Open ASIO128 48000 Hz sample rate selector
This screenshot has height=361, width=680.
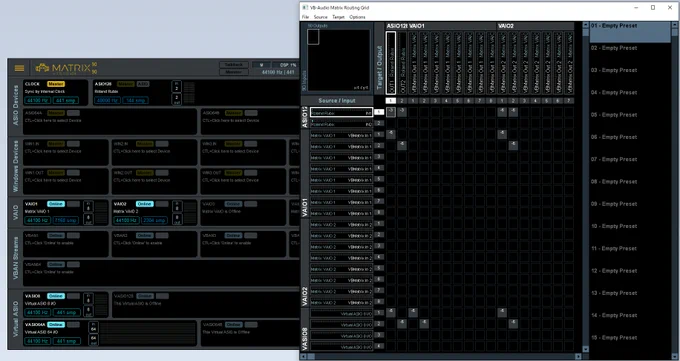point(107,100)
